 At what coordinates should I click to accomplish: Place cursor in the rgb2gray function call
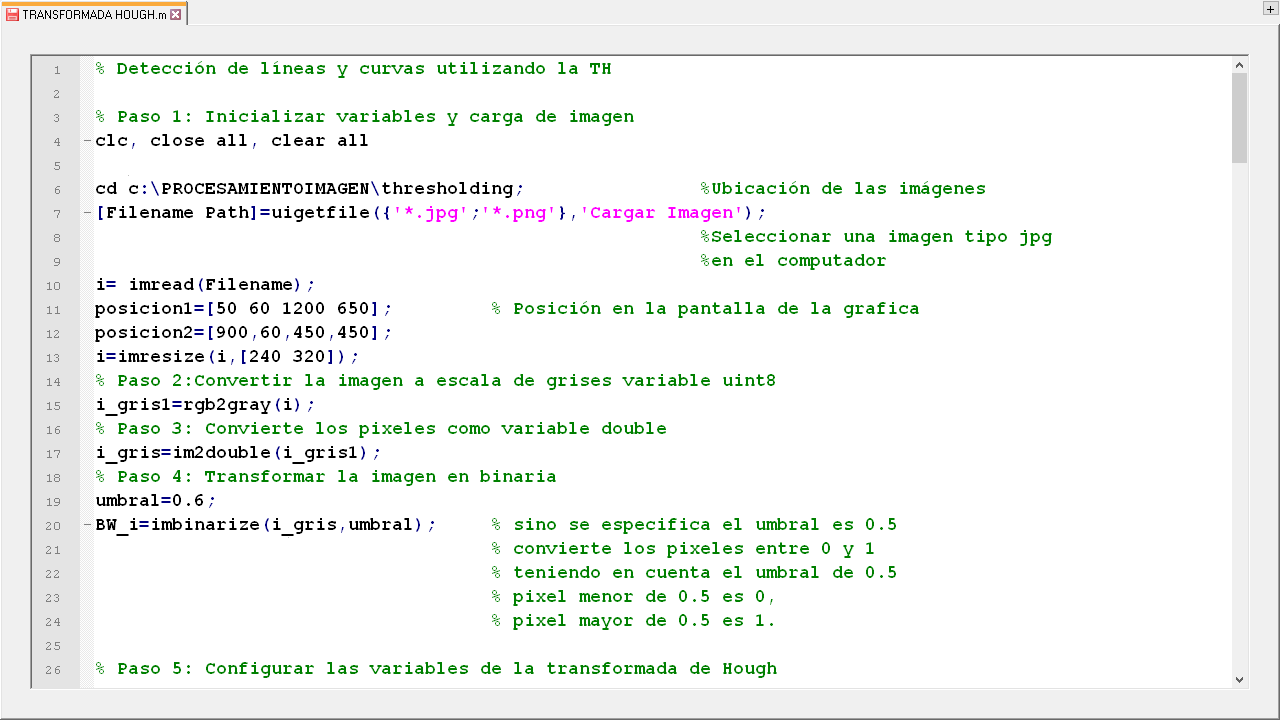[226, 405]
